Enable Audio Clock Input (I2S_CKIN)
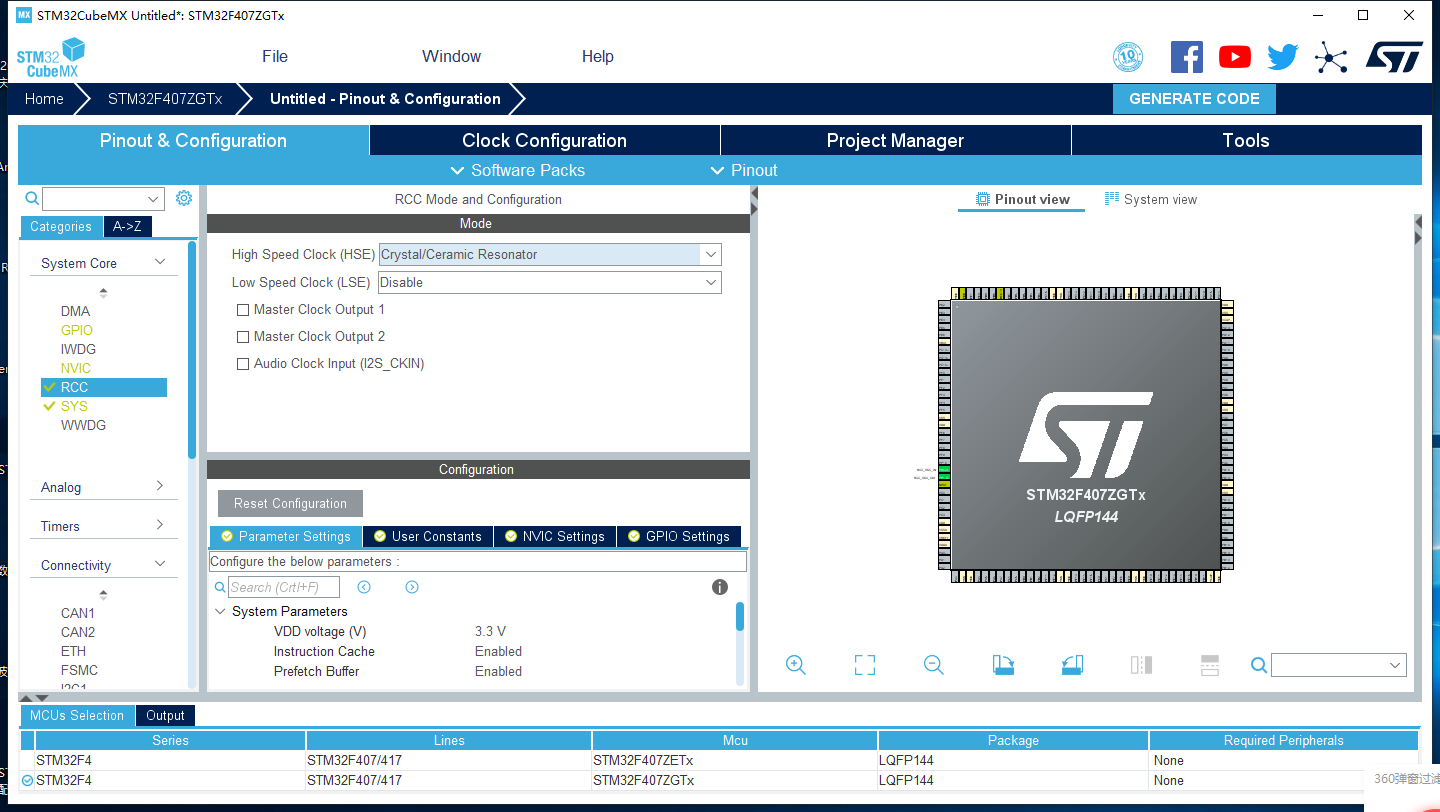The image size is (1440, 812). tap(242, 363)
